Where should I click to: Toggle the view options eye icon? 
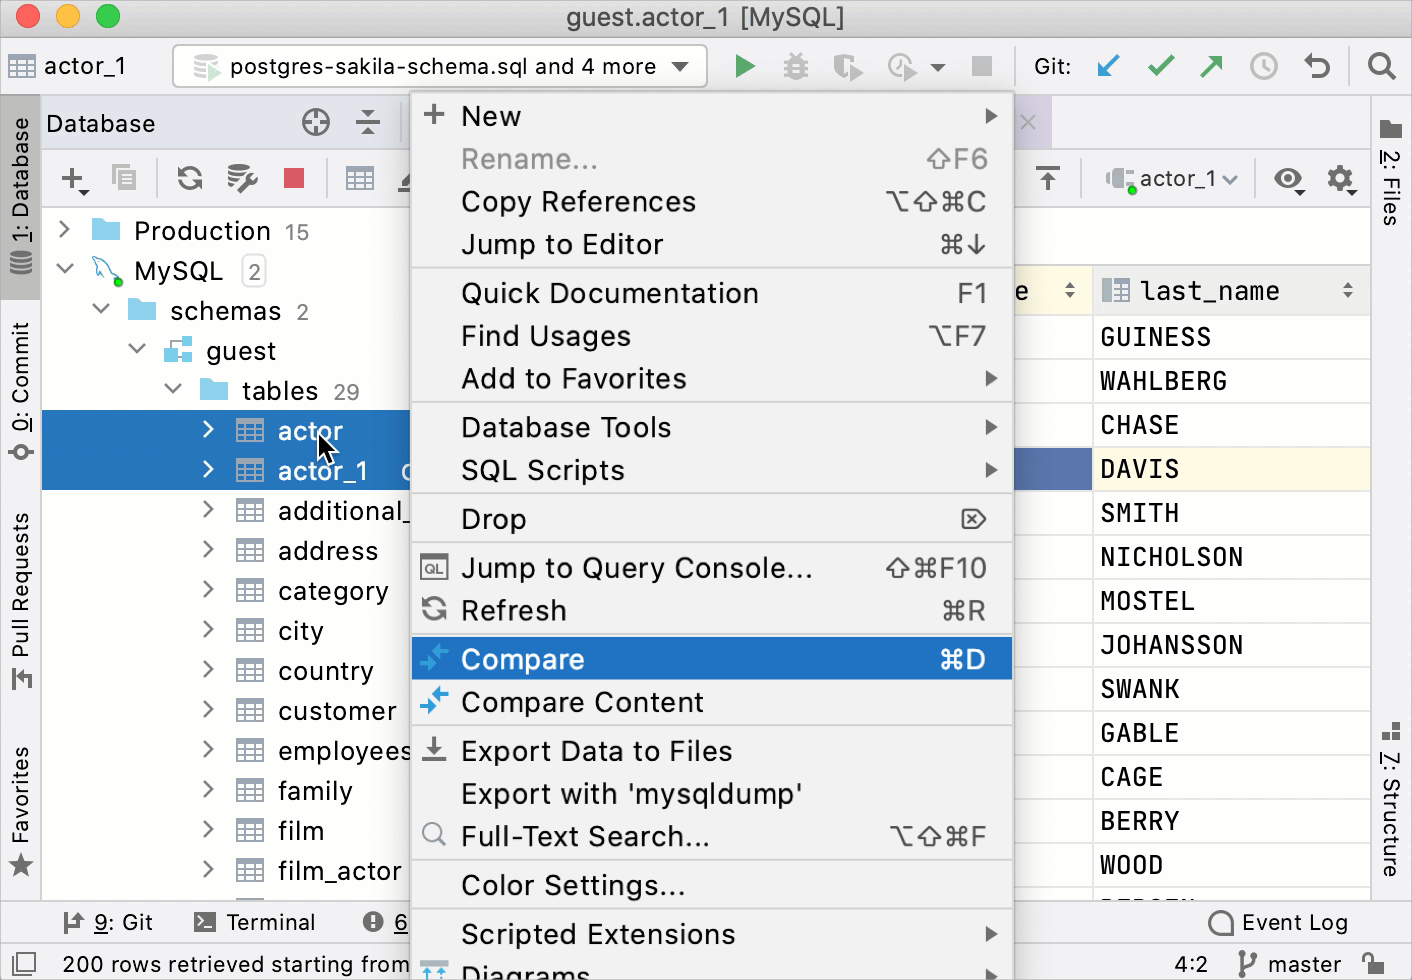click(1288, 178)
